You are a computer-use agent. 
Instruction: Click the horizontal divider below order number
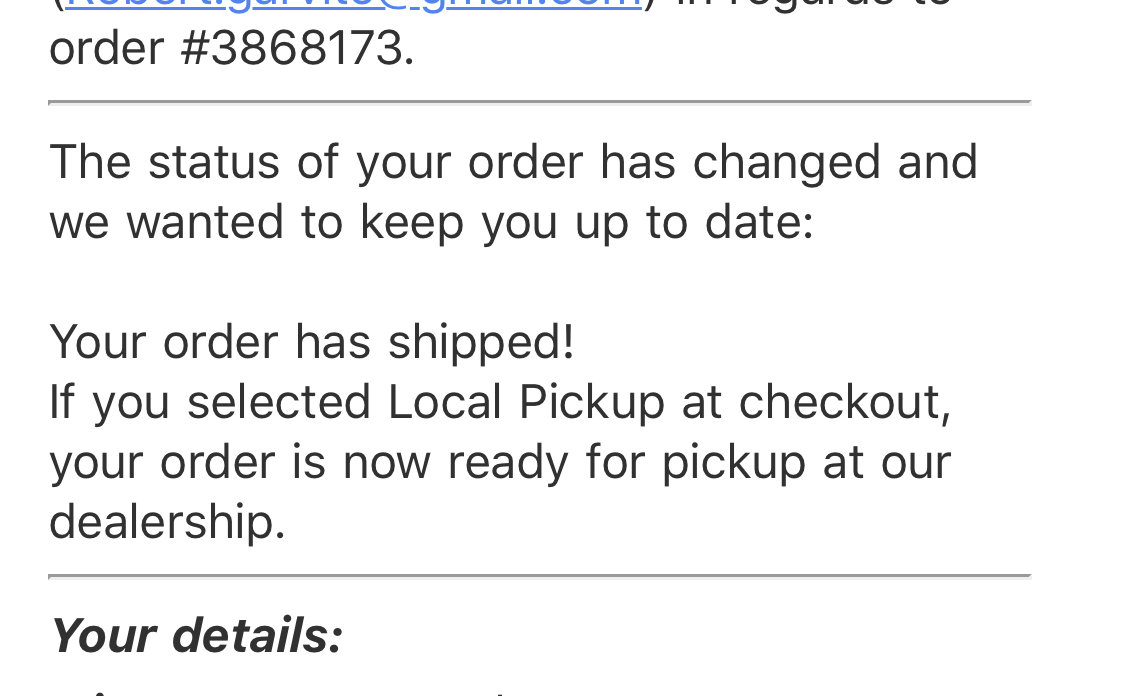tap(540, 103)
